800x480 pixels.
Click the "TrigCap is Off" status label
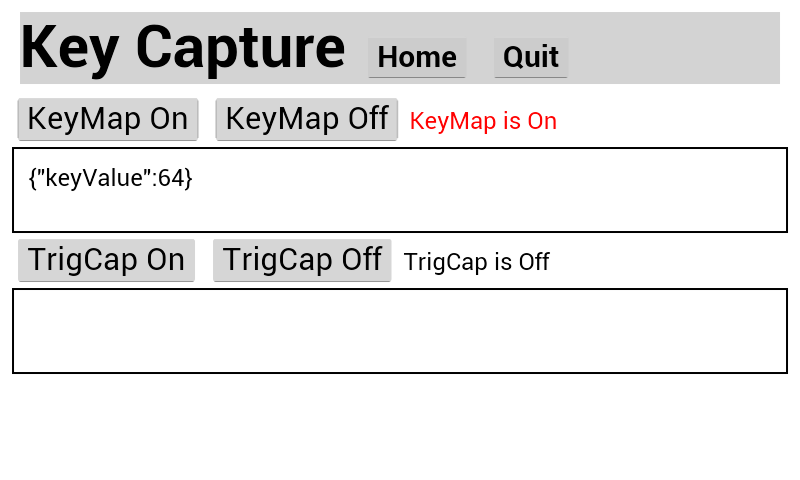click(476, 262)
